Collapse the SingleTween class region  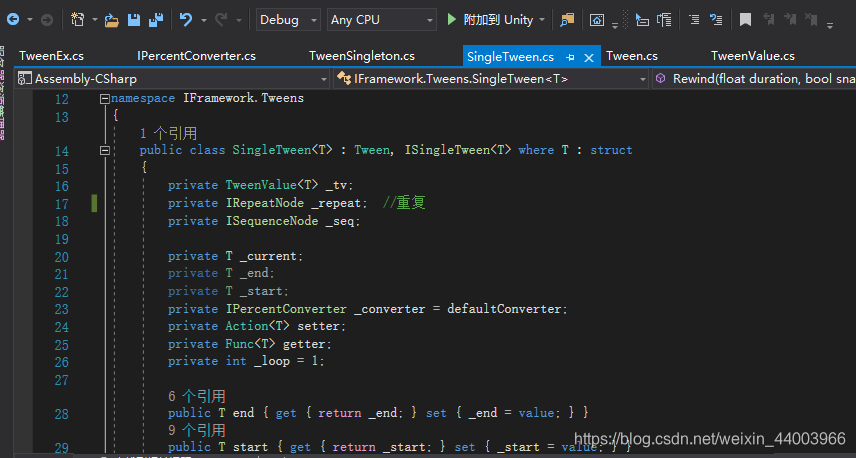105,151
